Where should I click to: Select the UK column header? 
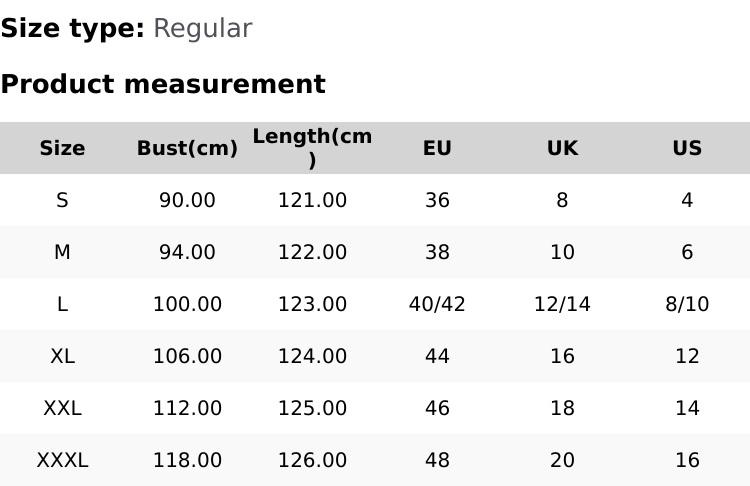562,148
